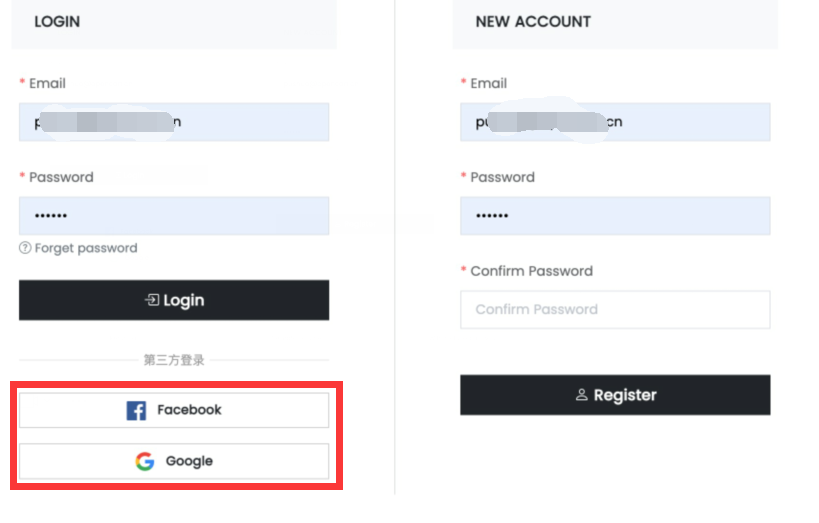Click the person icon on Register button

tap(581, 394)
